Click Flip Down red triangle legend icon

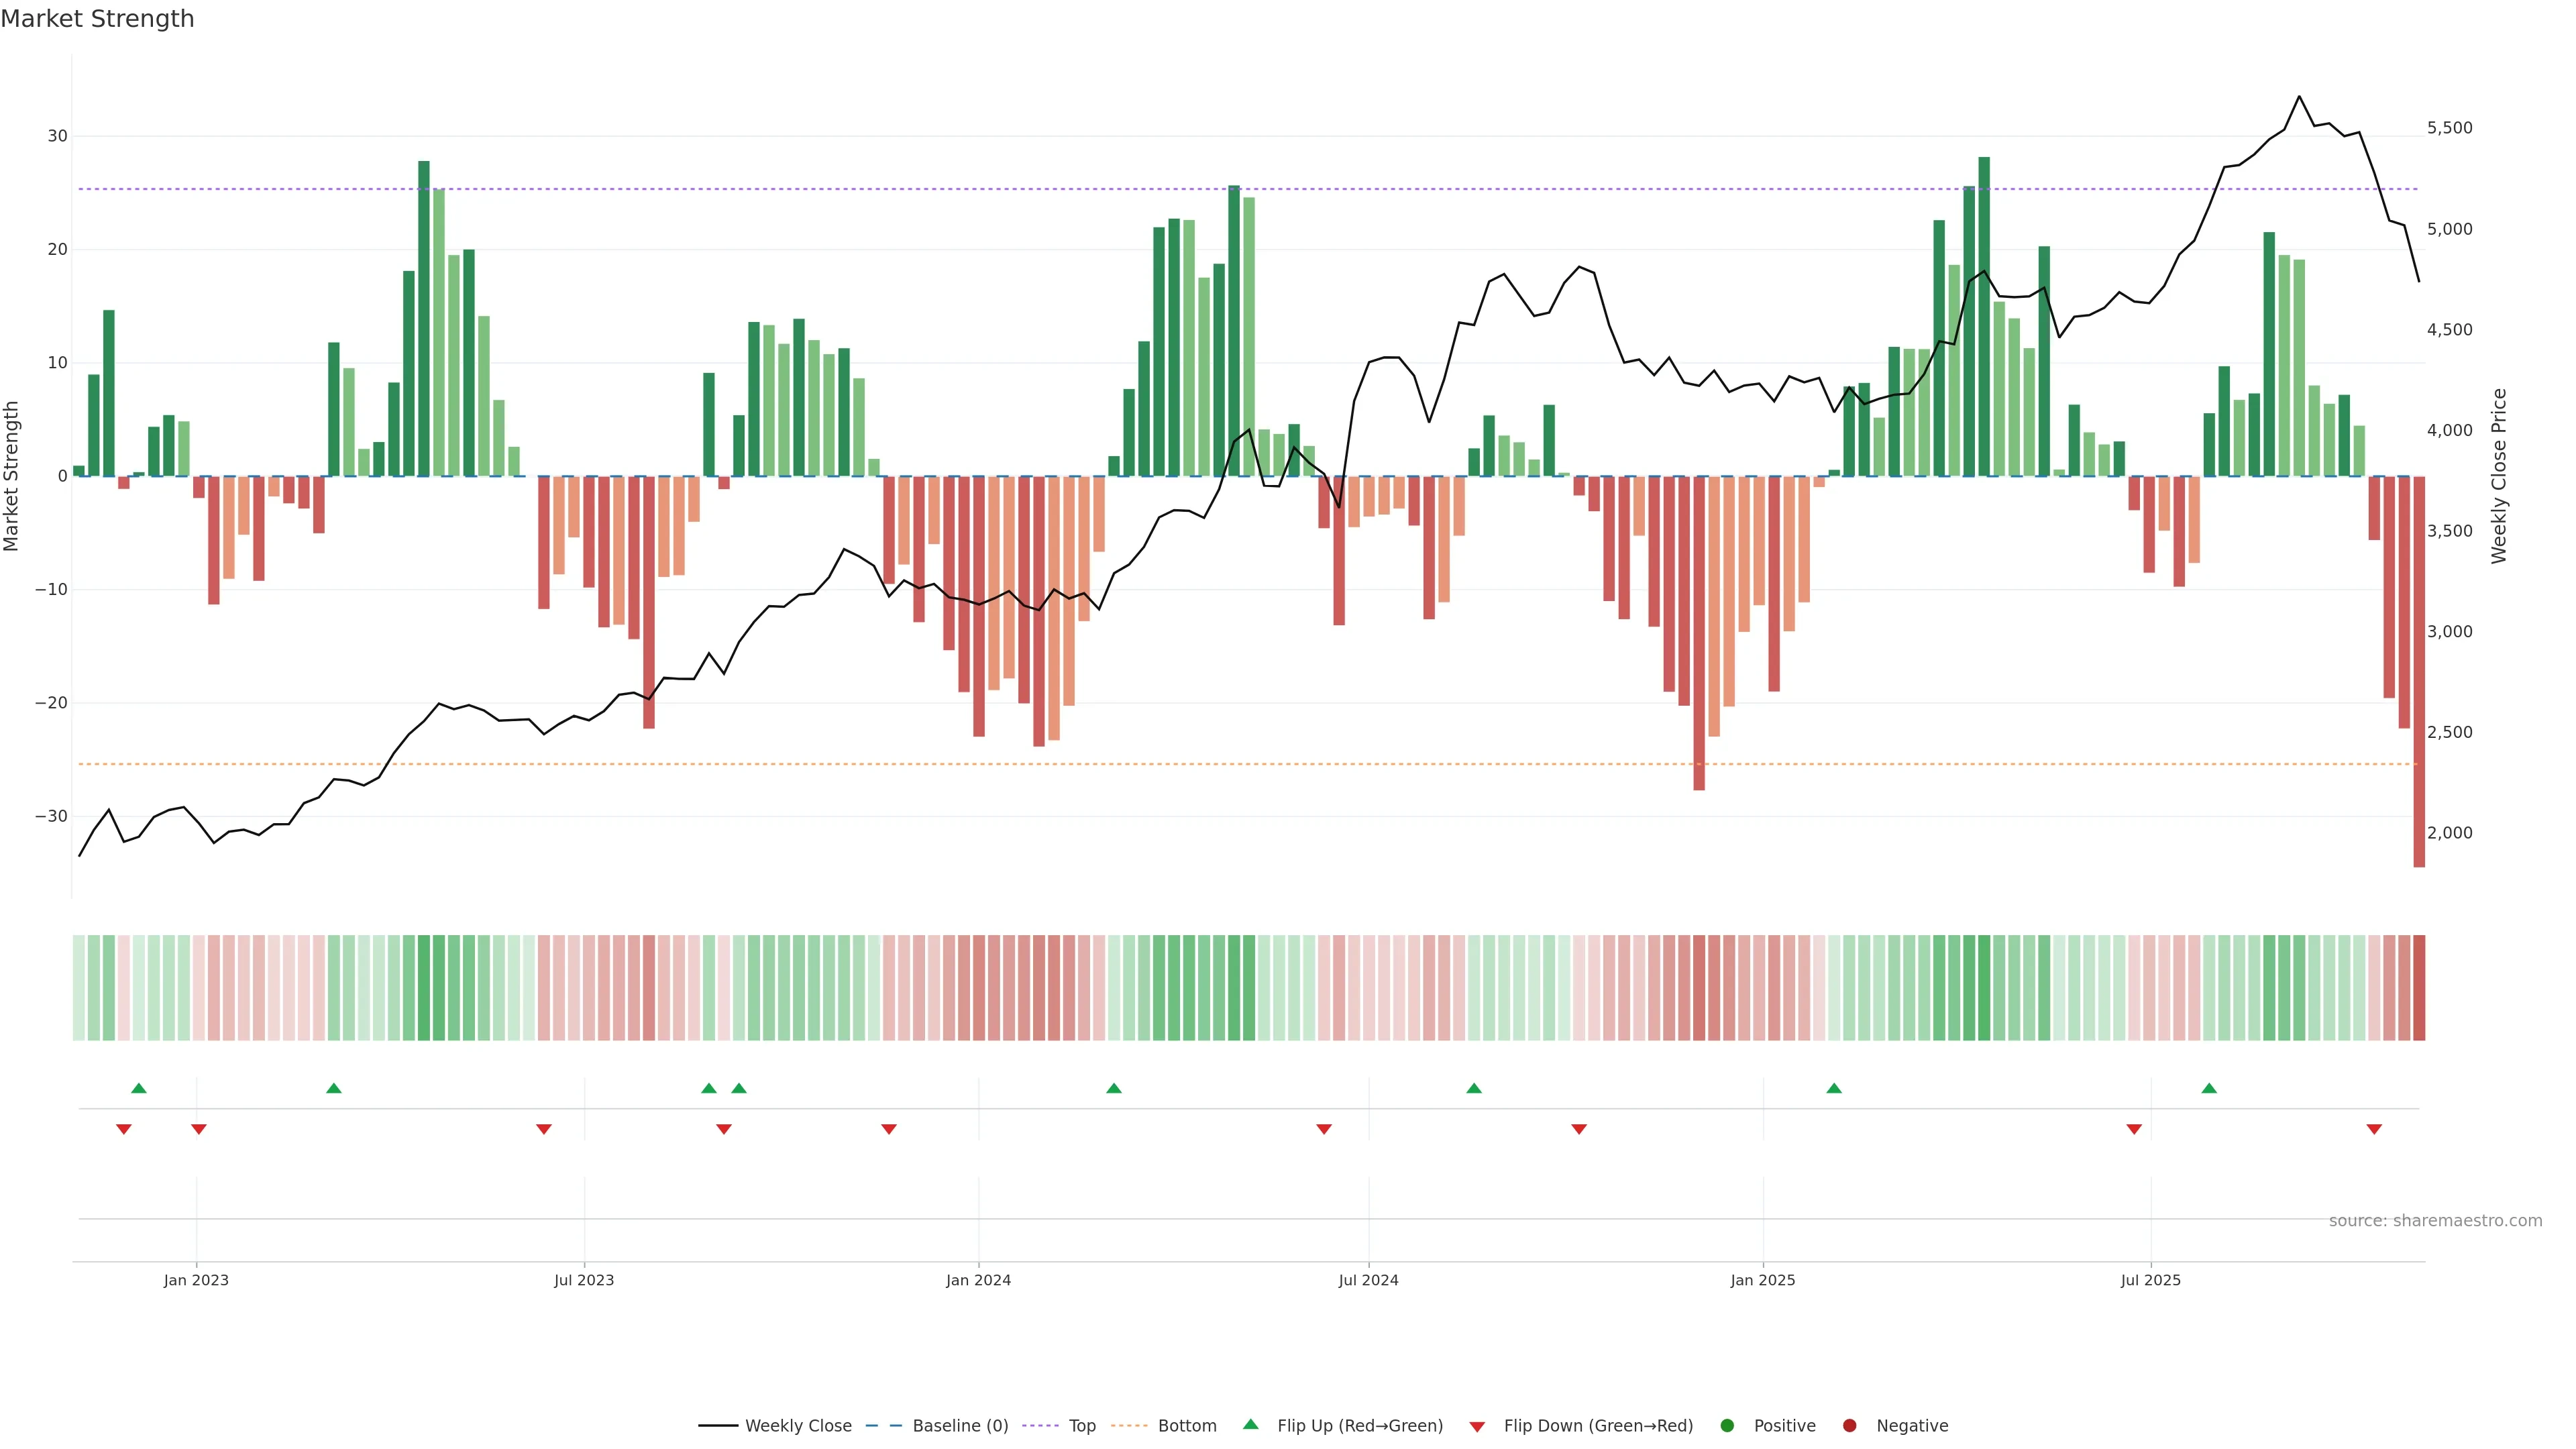pyautogui.click(x=1477, y=1427)
